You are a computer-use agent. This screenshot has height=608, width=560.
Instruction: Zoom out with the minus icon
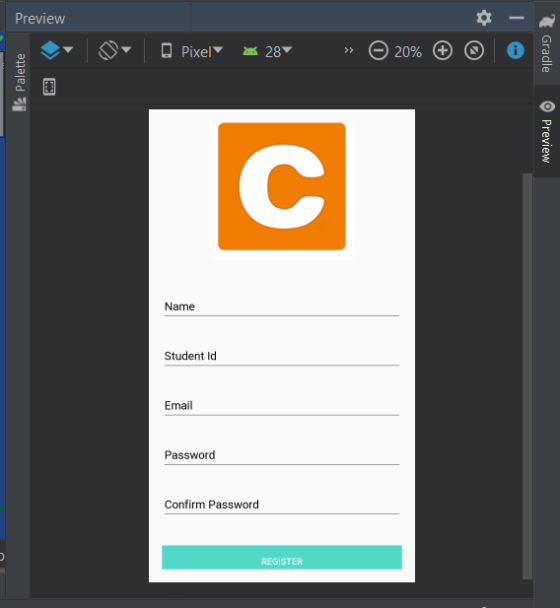coord(378,51)
